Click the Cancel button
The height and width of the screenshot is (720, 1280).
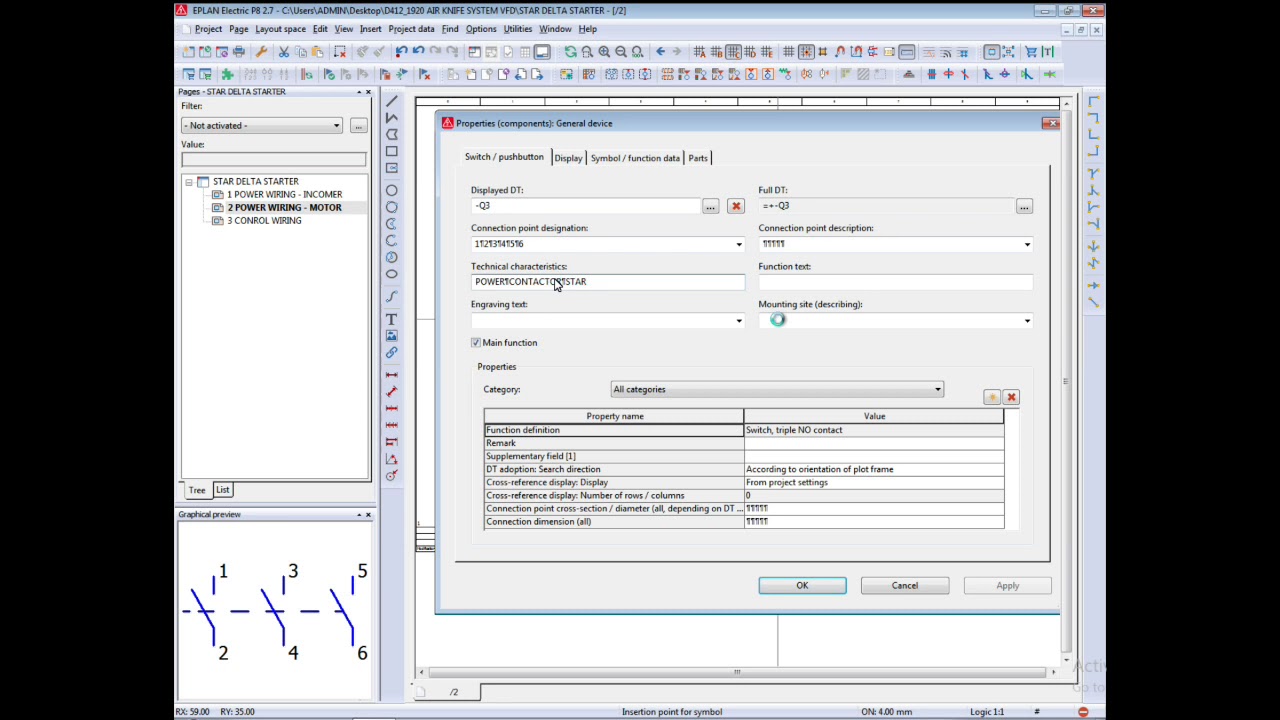tap(905, 586)
